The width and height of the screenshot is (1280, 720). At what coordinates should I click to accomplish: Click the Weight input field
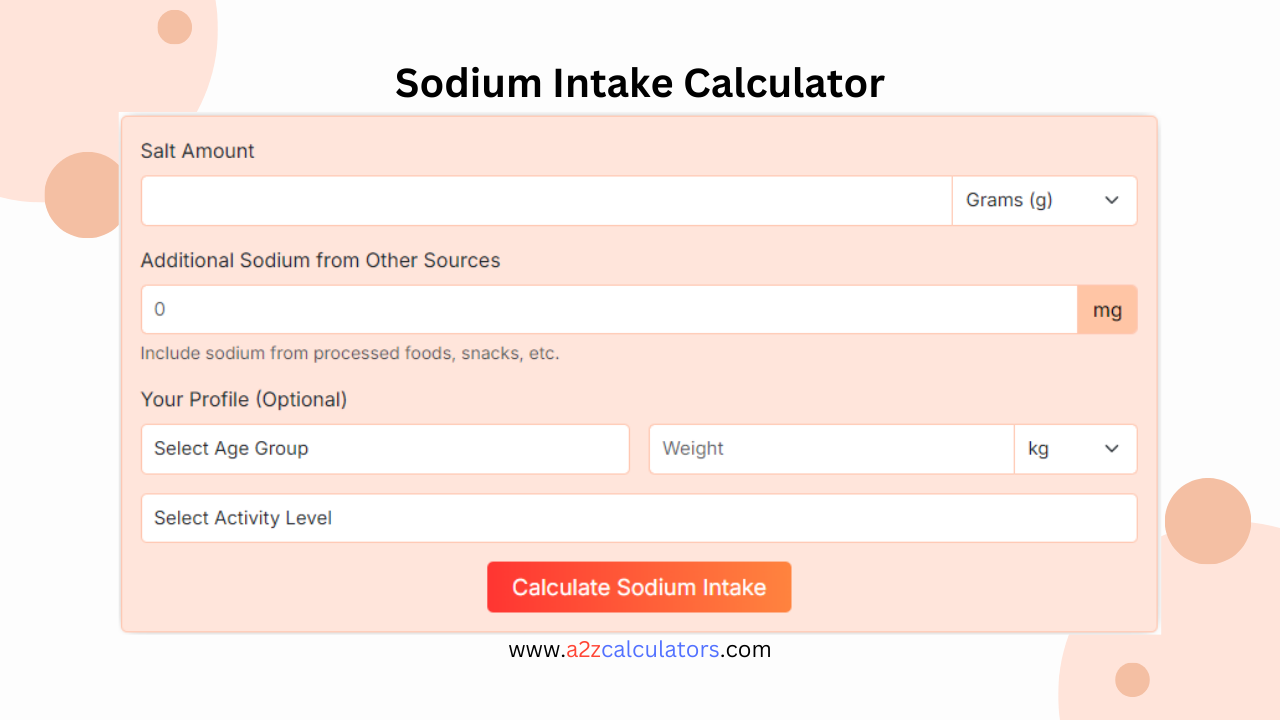pyautogui.click(x=830, y=449)
